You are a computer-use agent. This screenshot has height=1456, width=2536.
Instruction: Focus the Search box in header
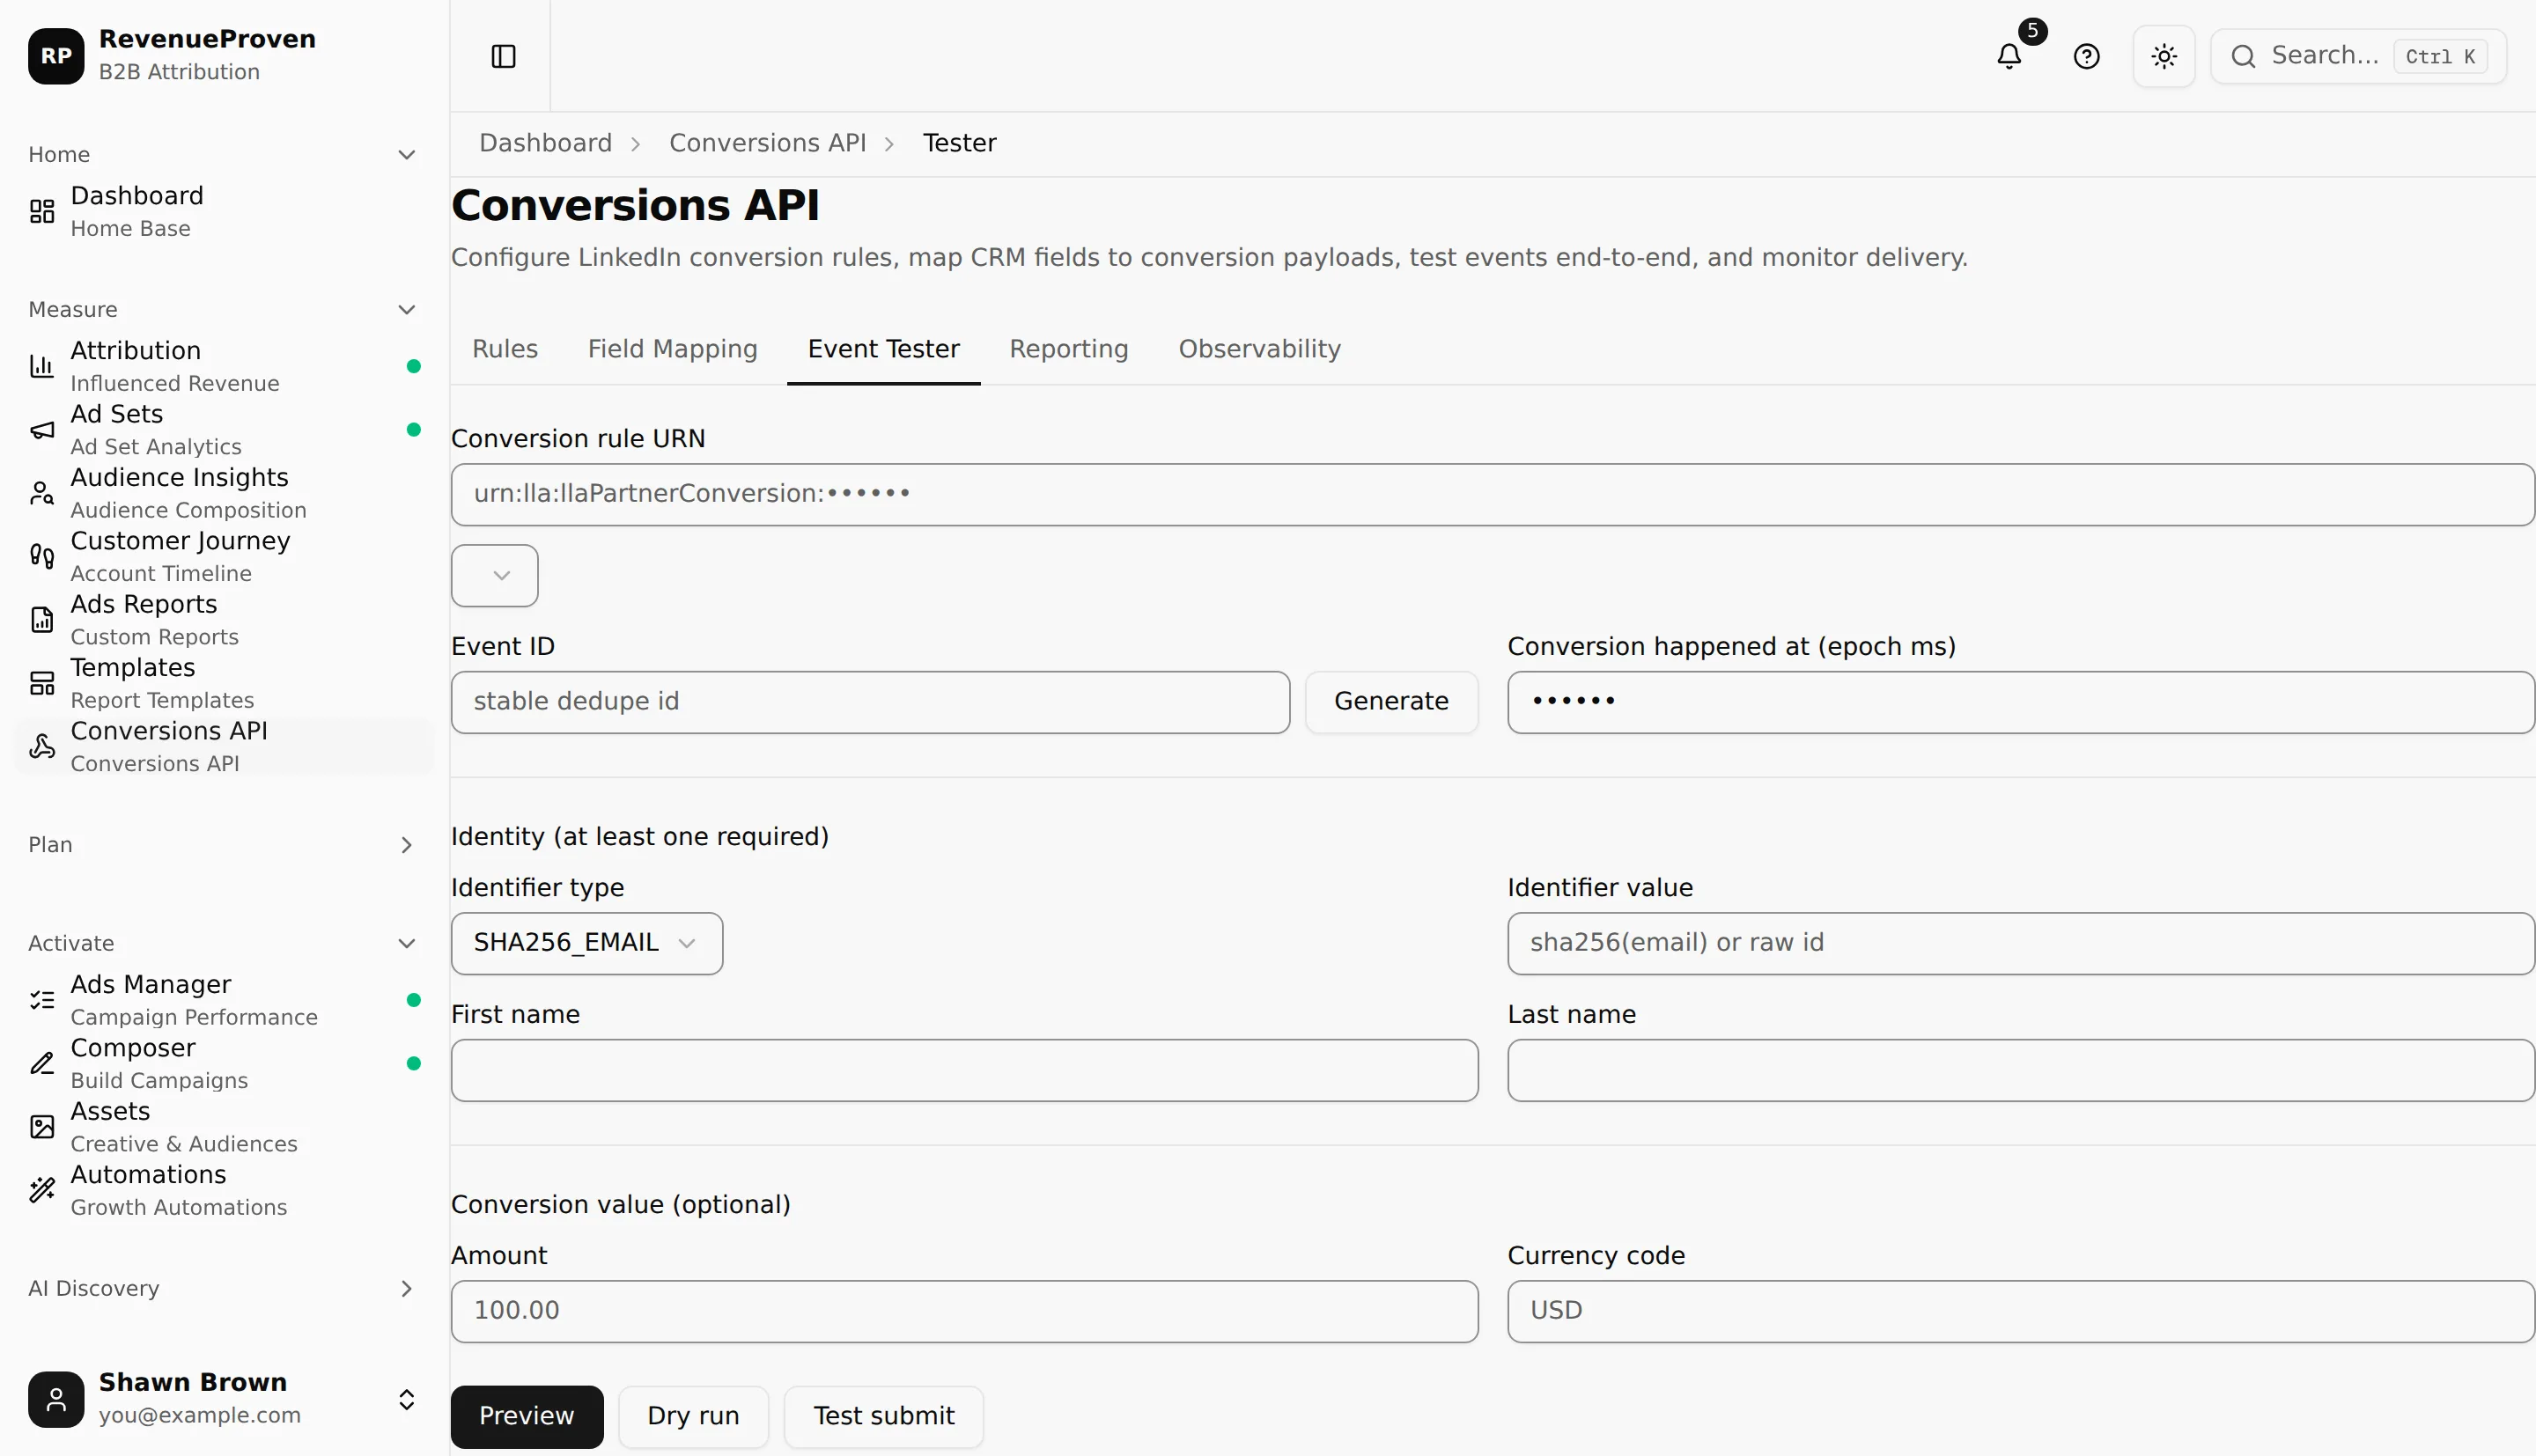click(x=2358, y=56)
